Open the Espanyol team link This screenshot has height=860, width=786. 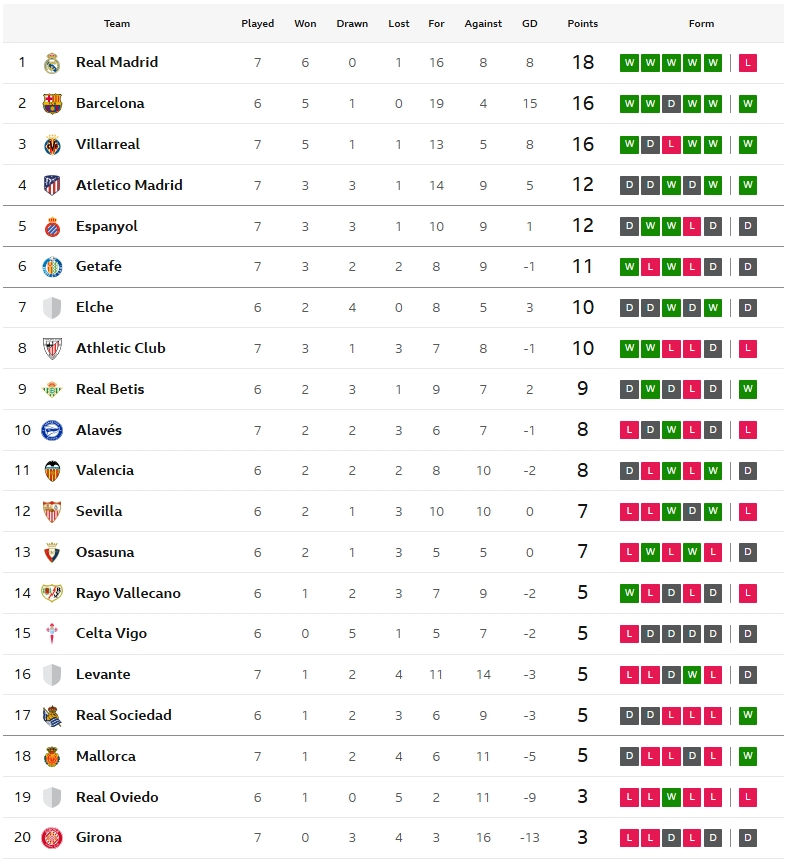click(x=106, y=226)
